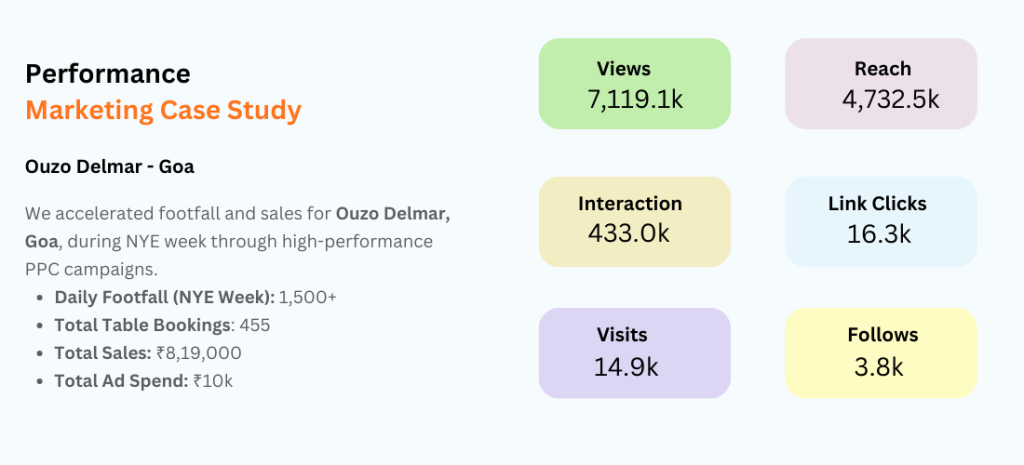Viewport: 1024px width, 465px height.
Task: Select the 14.9k visits figure
Action: tap(626, 366)
